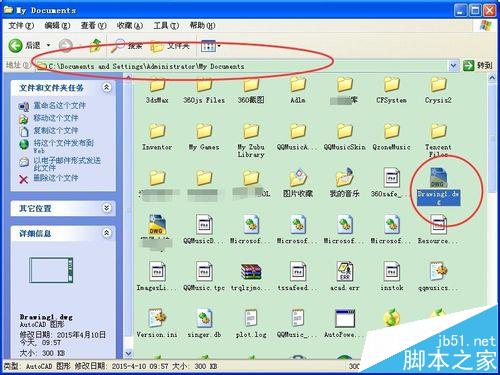Select the AutoPowe... file
500x375 pixels.
coord(345,323)
